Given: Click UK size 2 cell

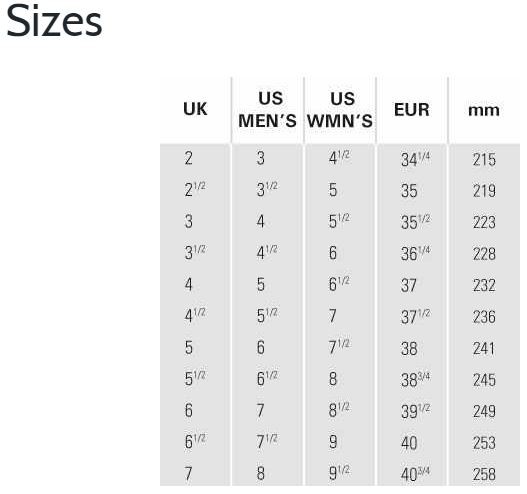Looking at the screenshot, I should (189, 158).
